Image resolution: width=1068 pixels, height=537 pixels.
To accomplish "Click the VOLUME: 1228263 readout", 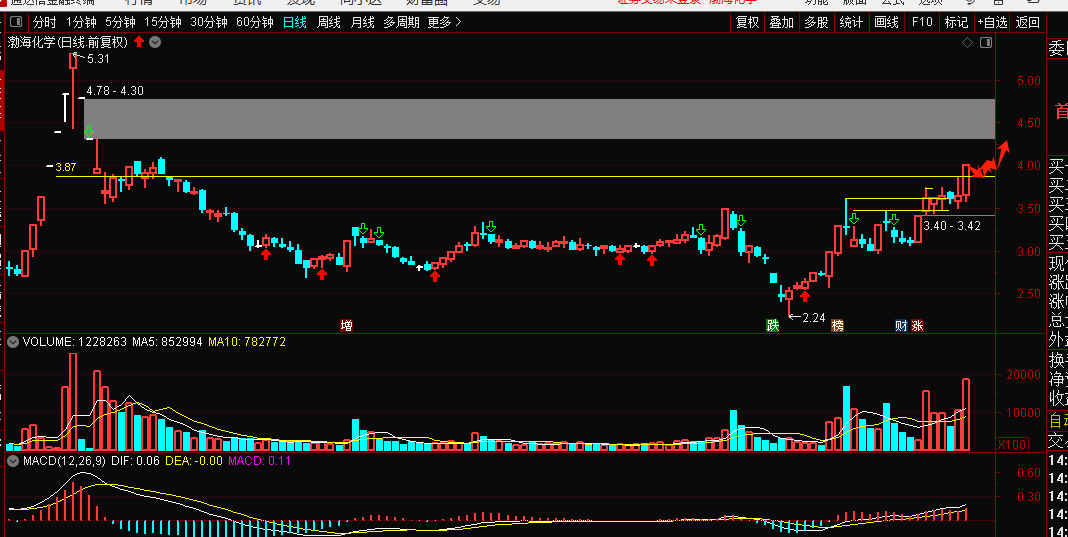I will click(x=75, y=342).
